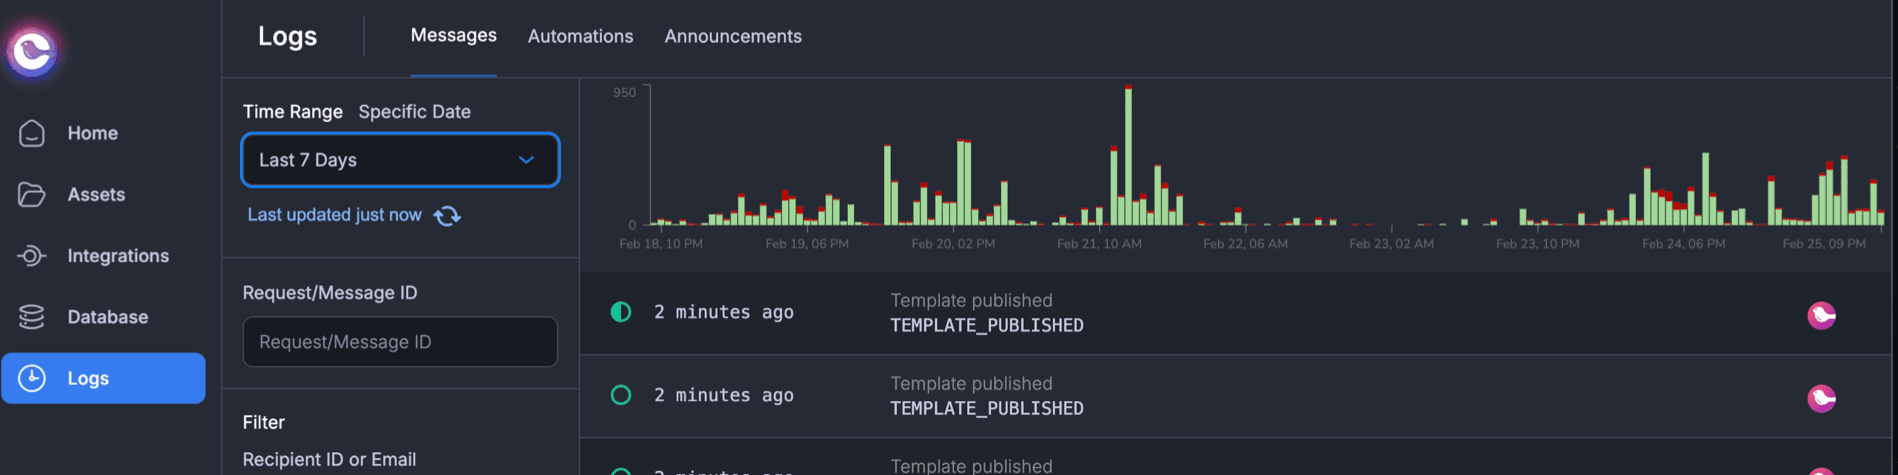The height and width of the screenshot is (475, 1898).
Task: Click empty circle status icon of second log row
Action: pos(621,395)
